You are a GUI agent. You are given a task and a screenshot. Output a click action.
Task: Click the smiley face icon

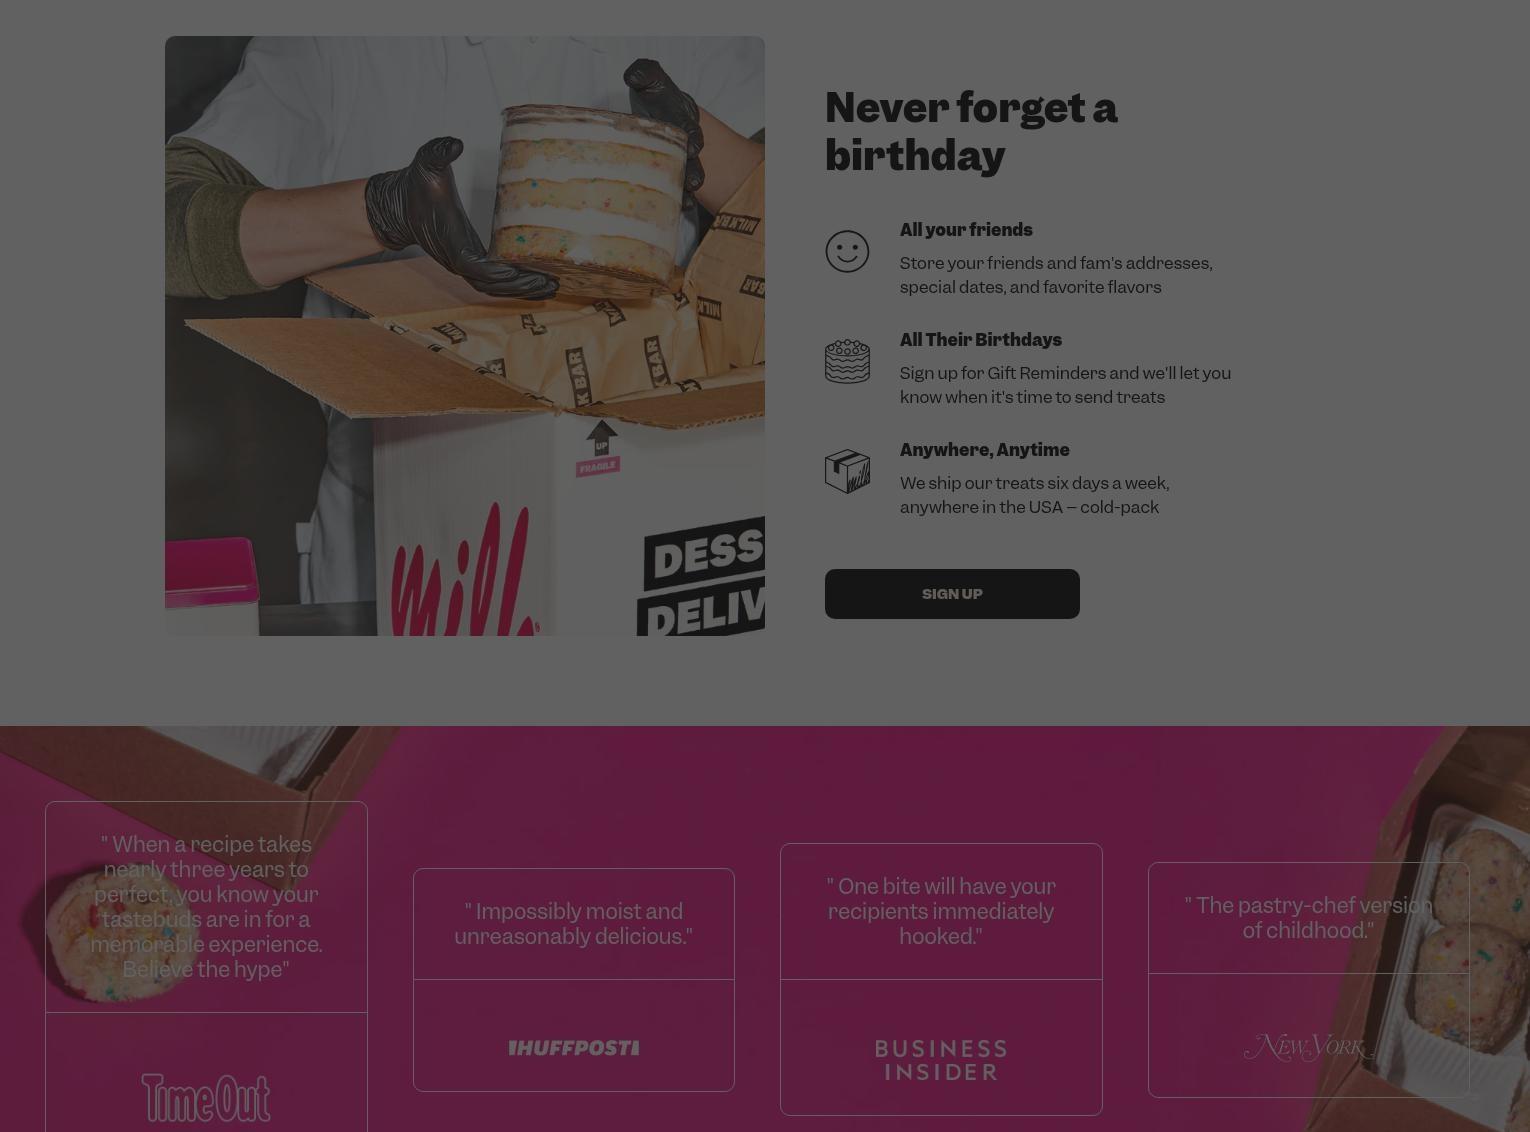[x=847, y=251]
